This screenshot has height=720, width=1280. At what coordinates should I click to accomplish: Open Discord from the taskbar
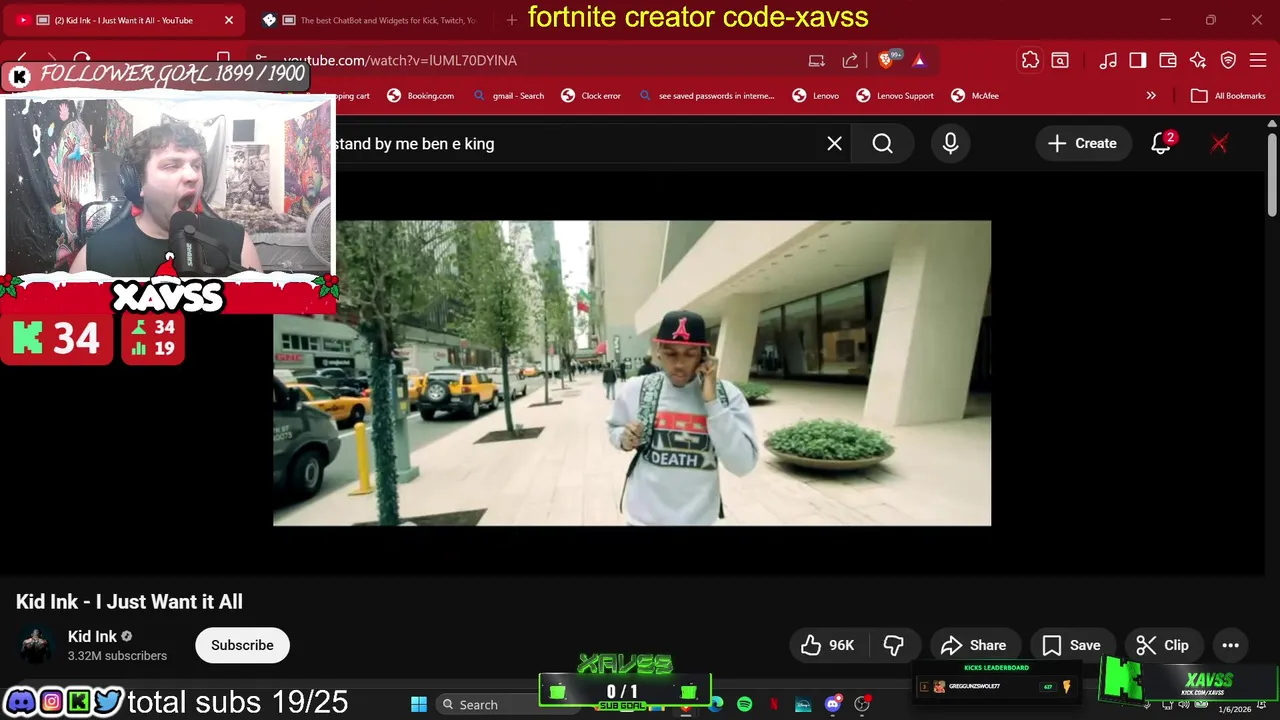[x=833, y=704]
